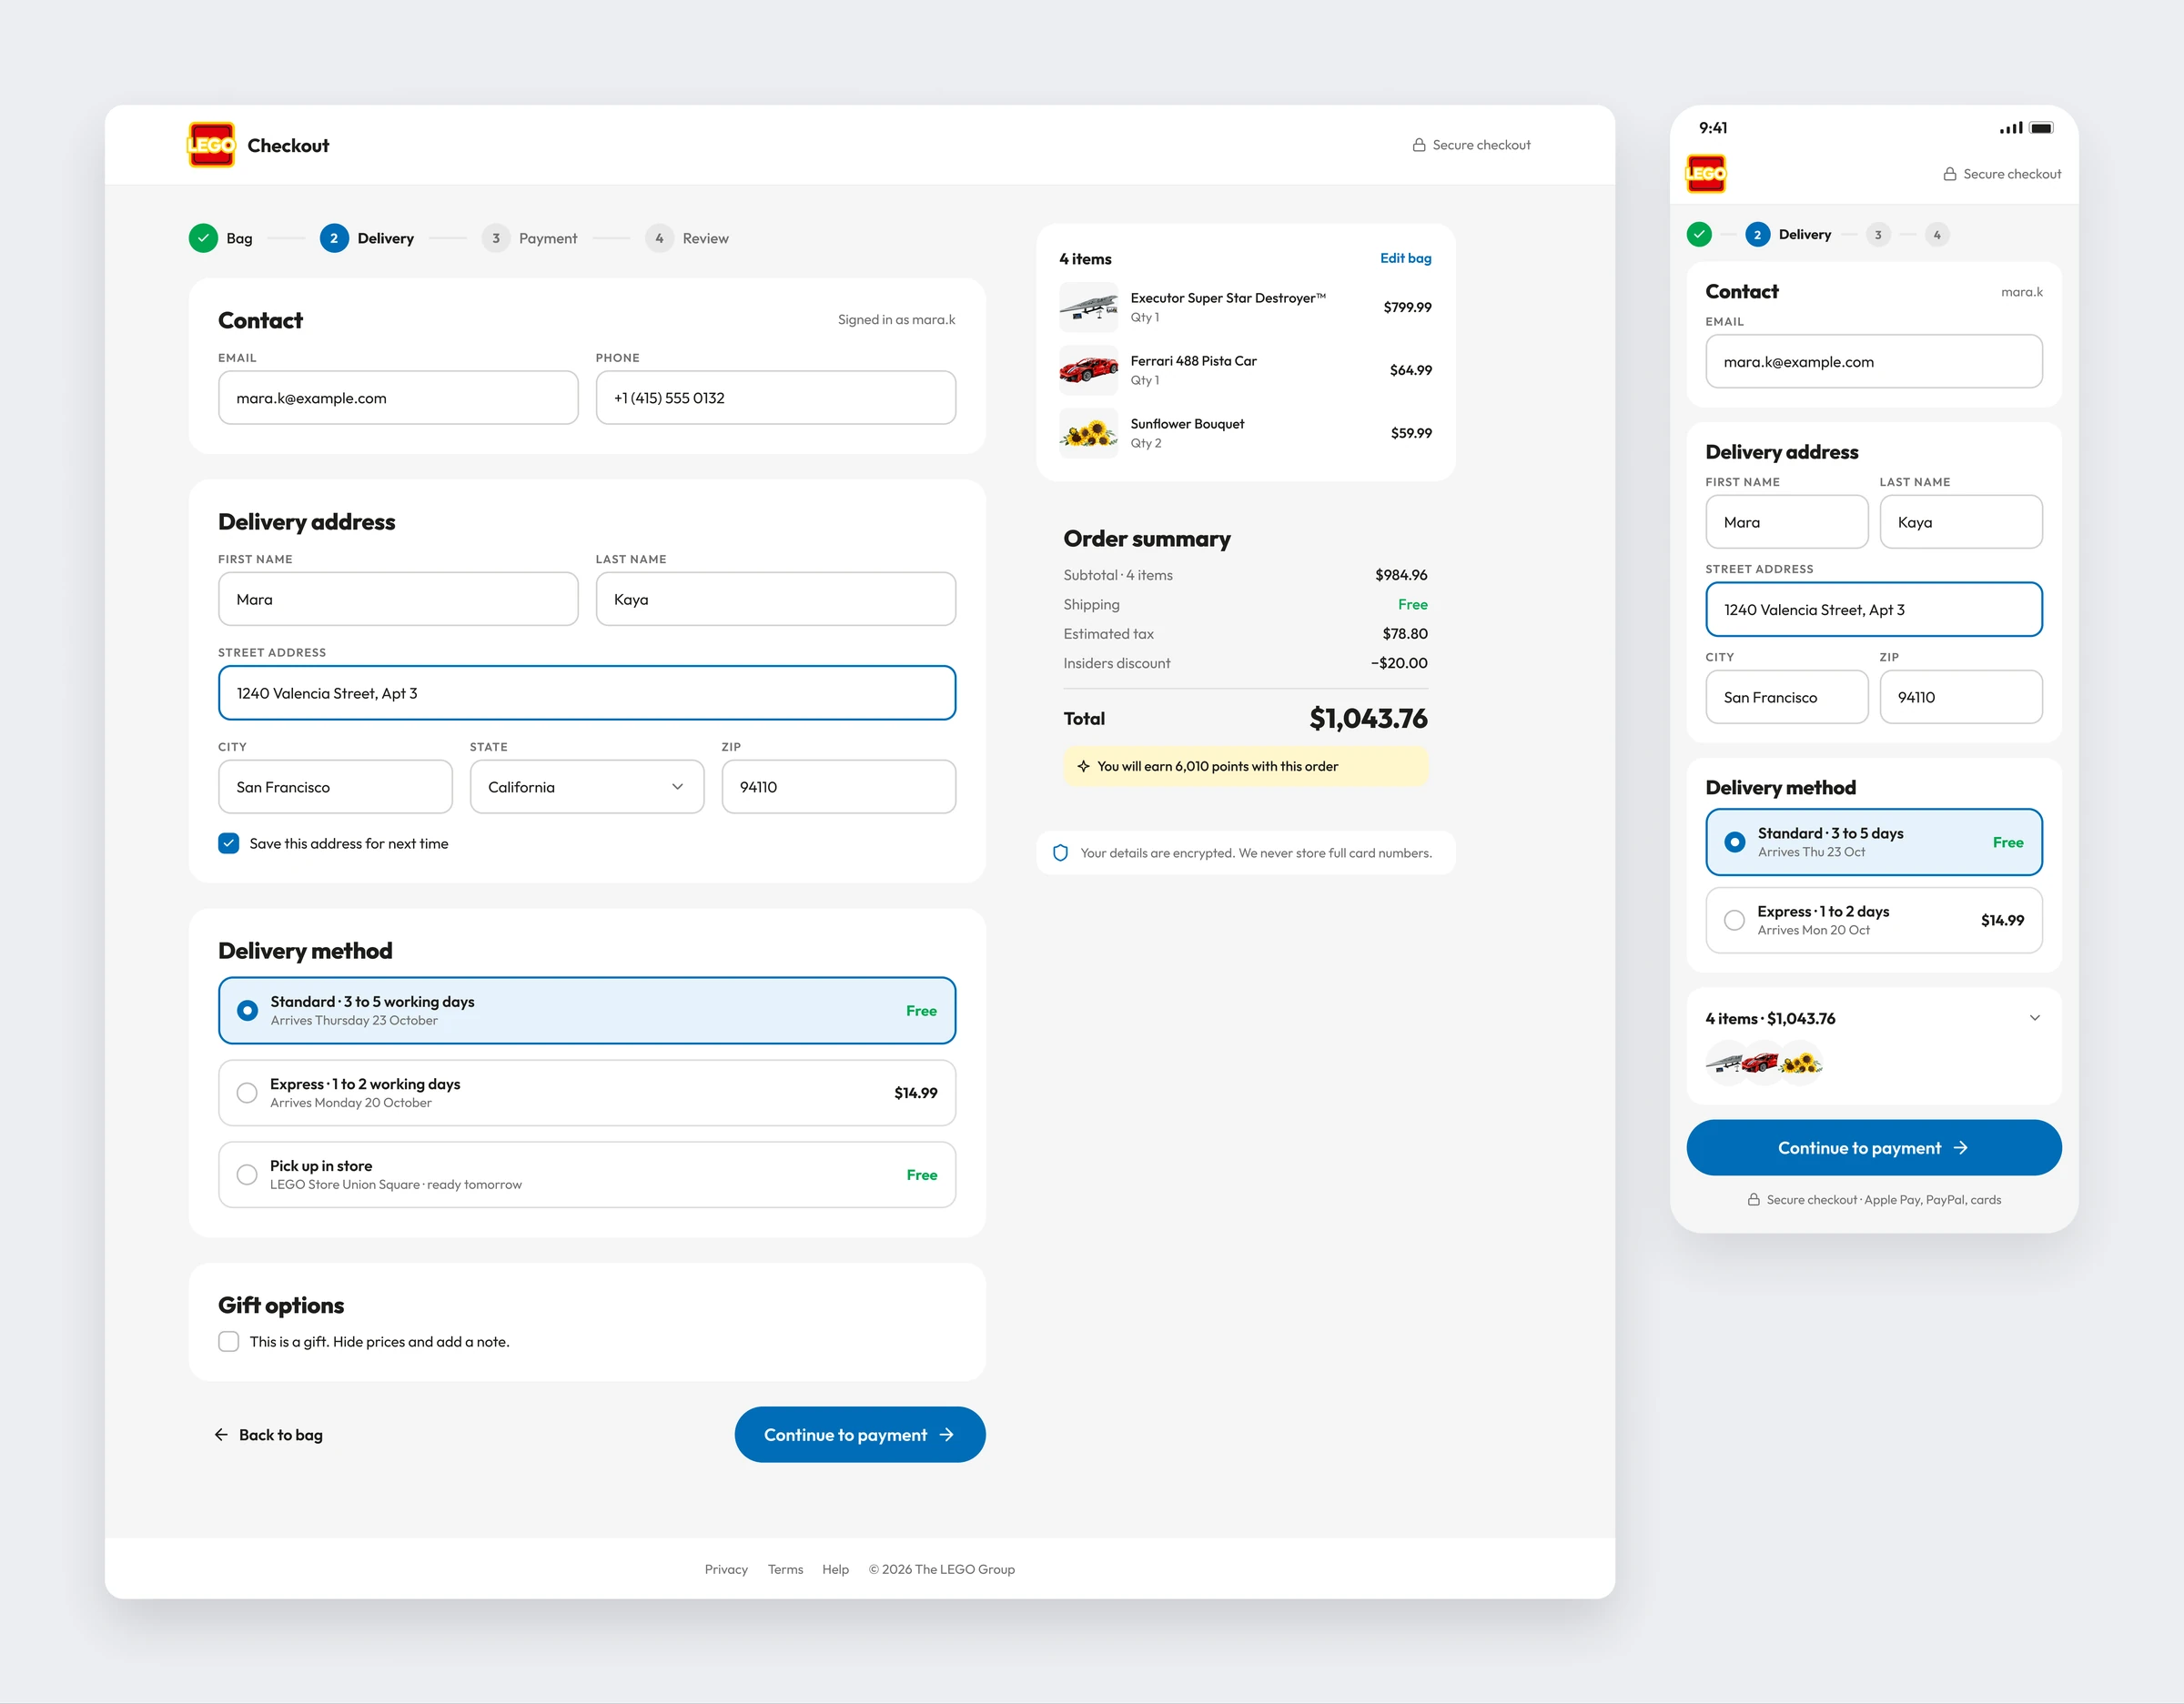Click the desktop Last Name field Kaya
The width and height of the screenshot is (2184, 1704).
pos(776,599)
